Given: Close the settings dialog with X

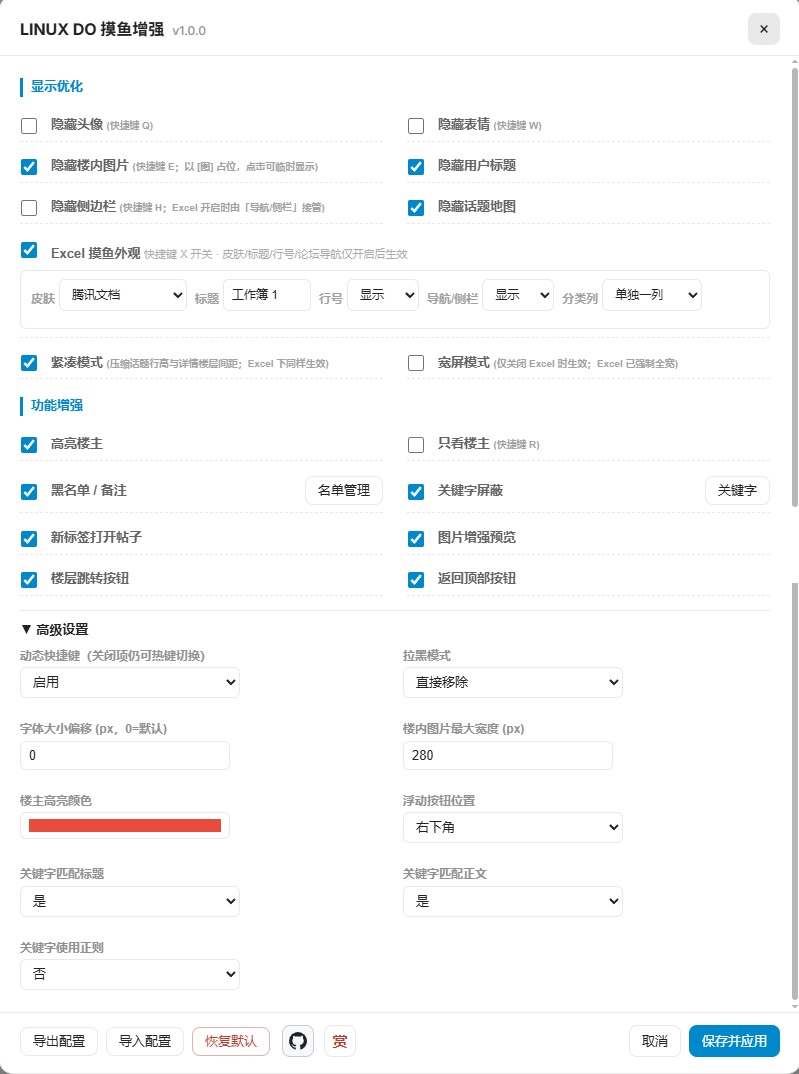Looking at the screenshot, I should (763, 29).
